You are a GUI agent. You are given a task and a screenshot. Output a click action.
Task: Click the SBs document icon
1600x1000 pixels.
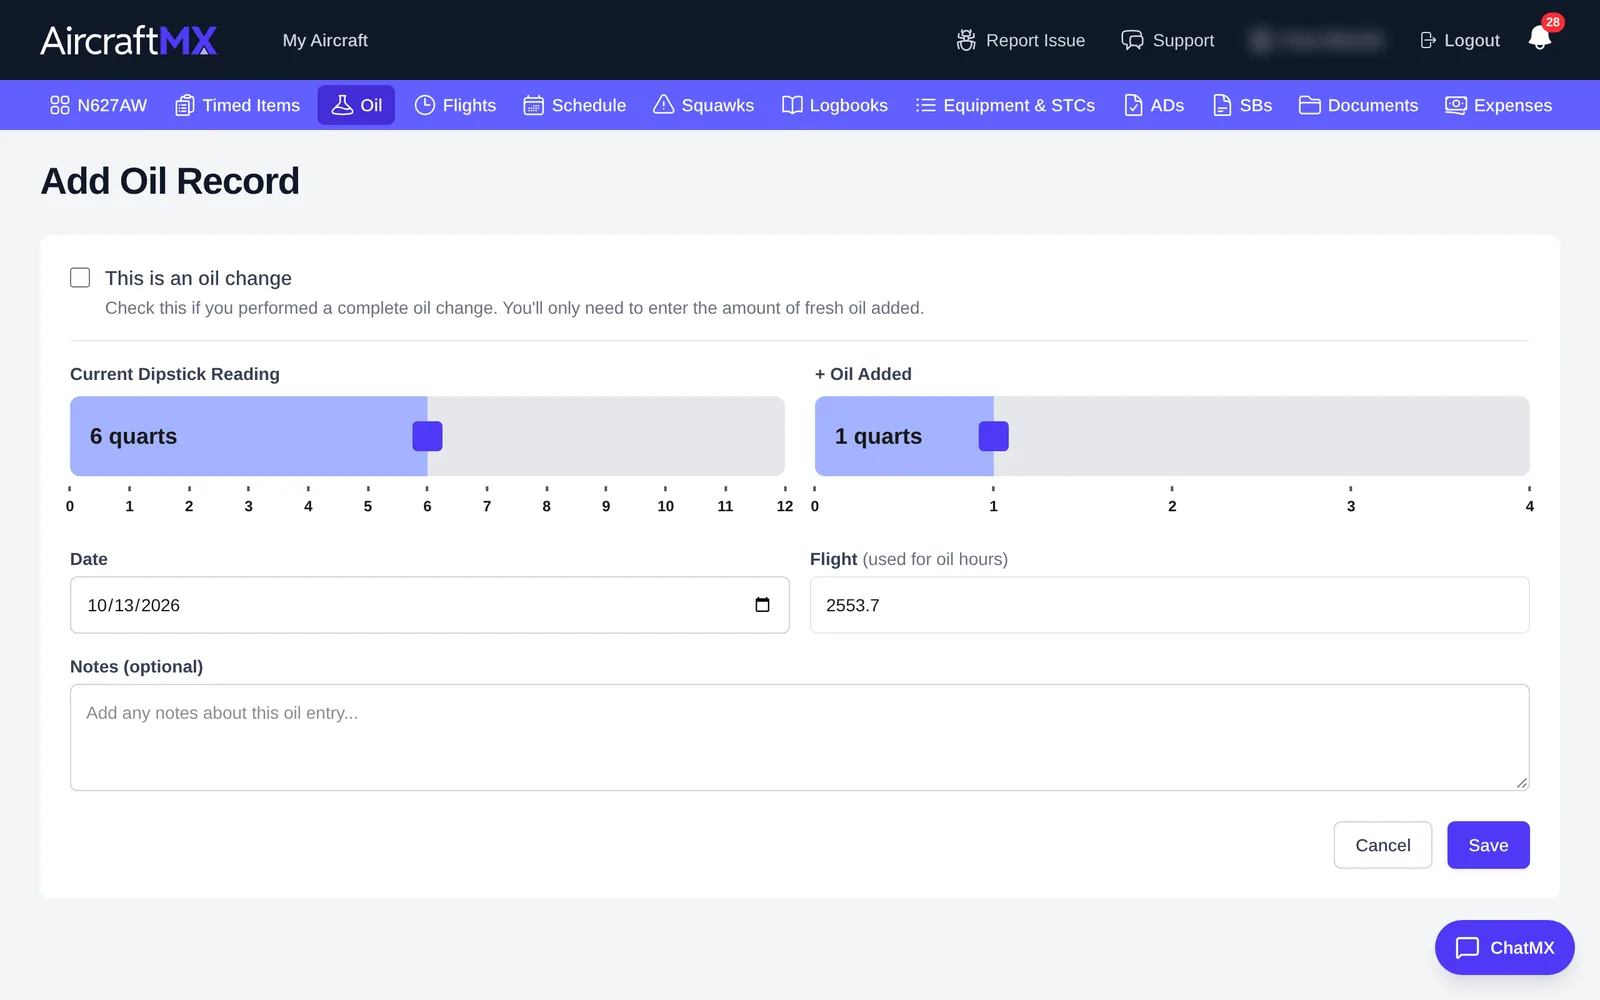(x=1222, y=105)
